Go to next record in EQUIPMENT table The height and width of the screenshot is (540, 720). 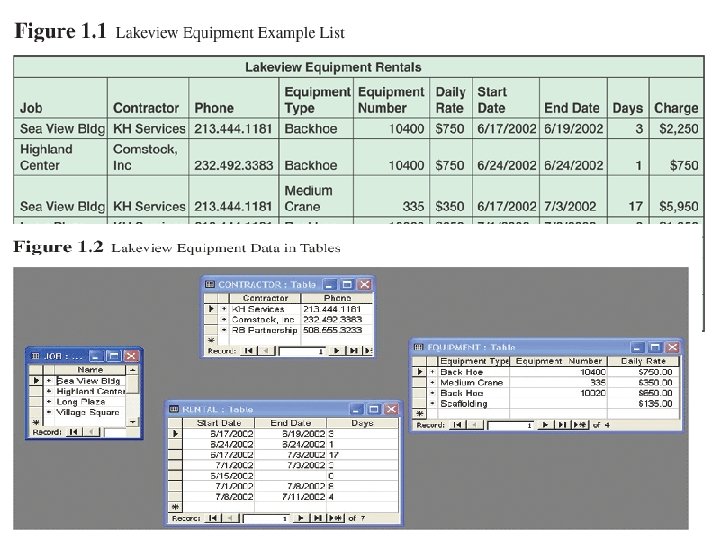click(545, 425)
